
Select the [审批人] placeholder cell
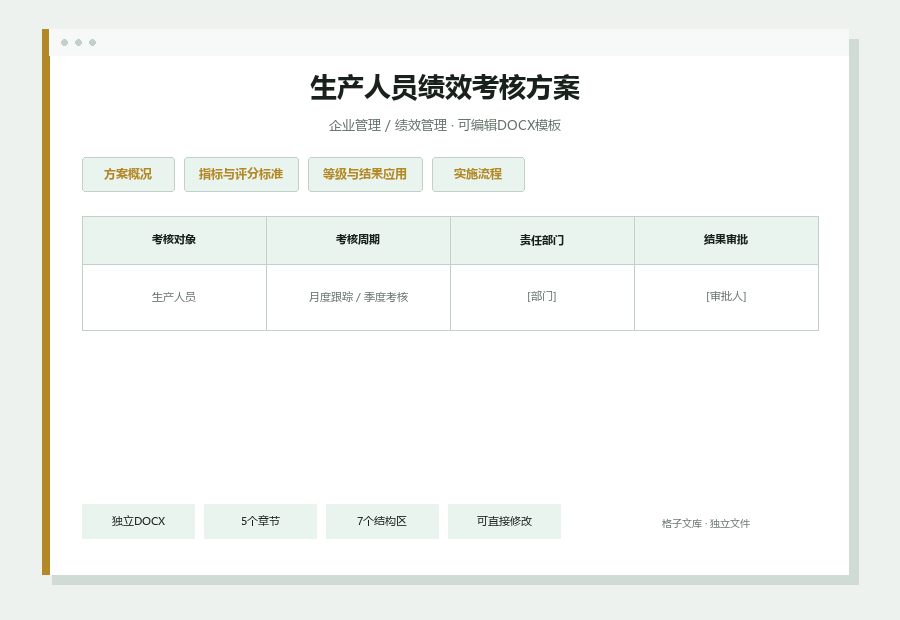click(x=726, y=297)
